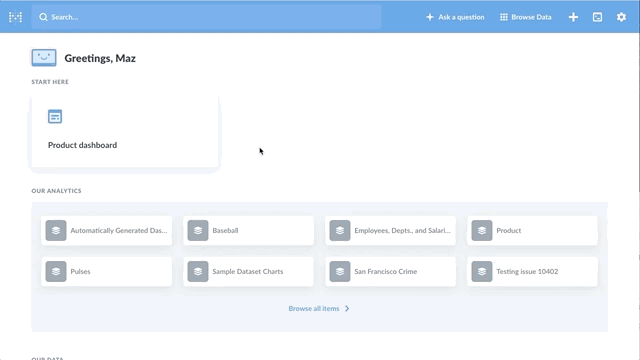The width and height of the screenshot is (640, 360).
Task: Click the plus create-new icon
Action: [573, 17]
